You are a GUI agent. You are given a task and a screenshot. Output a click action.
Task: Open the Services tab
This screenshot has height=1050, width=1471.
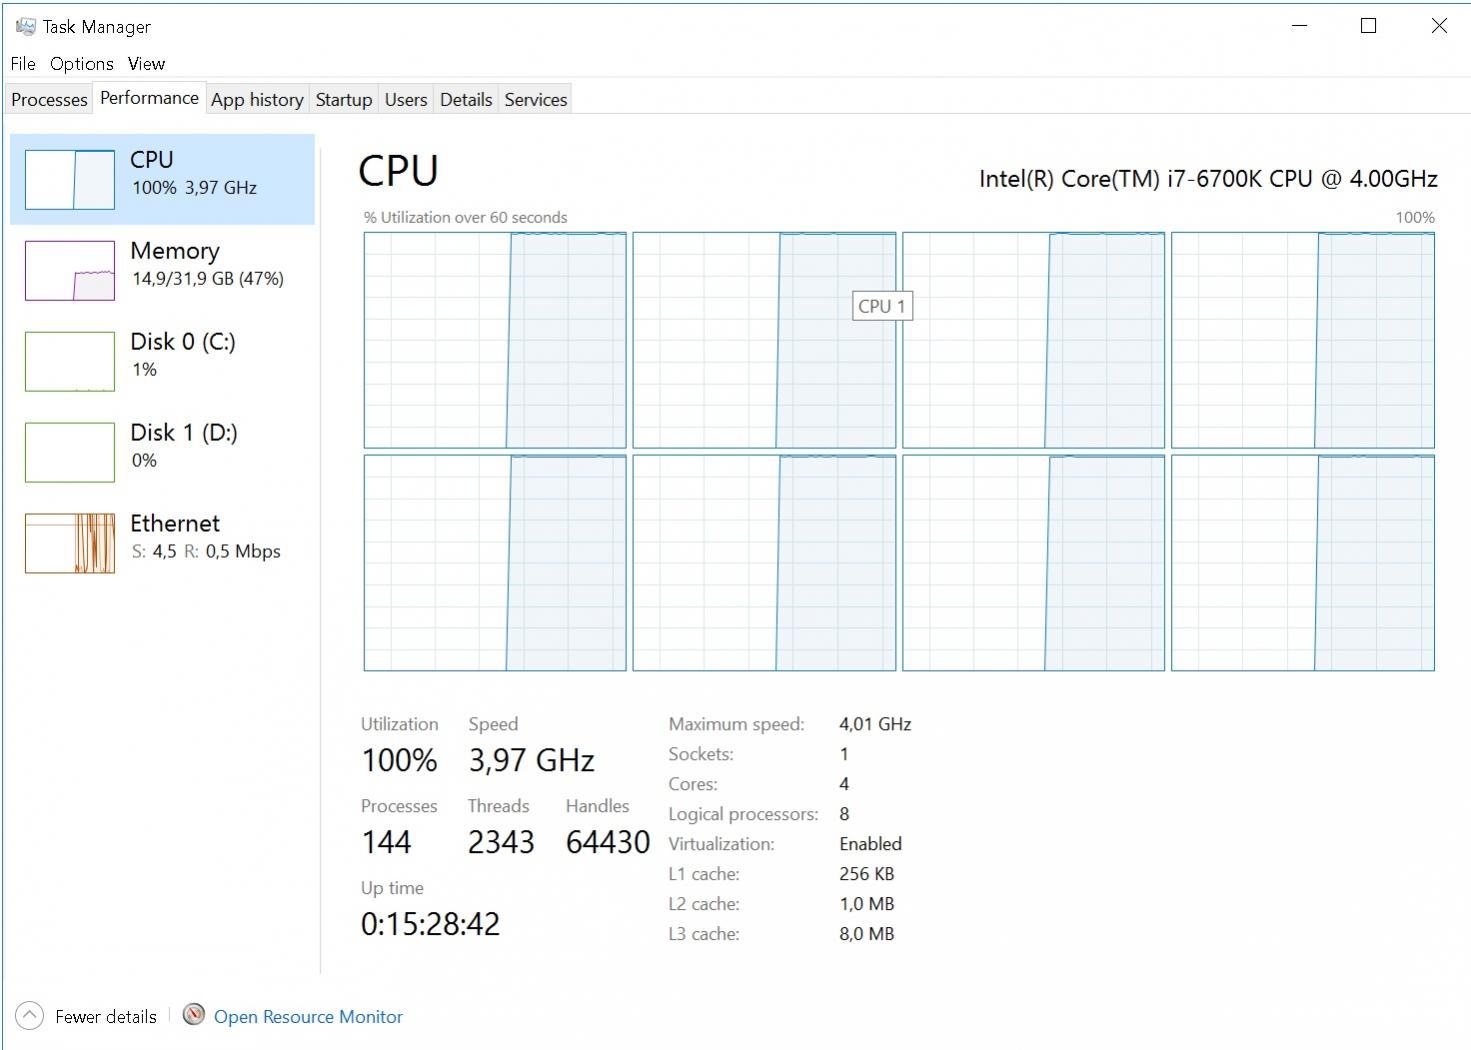point(536,99)
